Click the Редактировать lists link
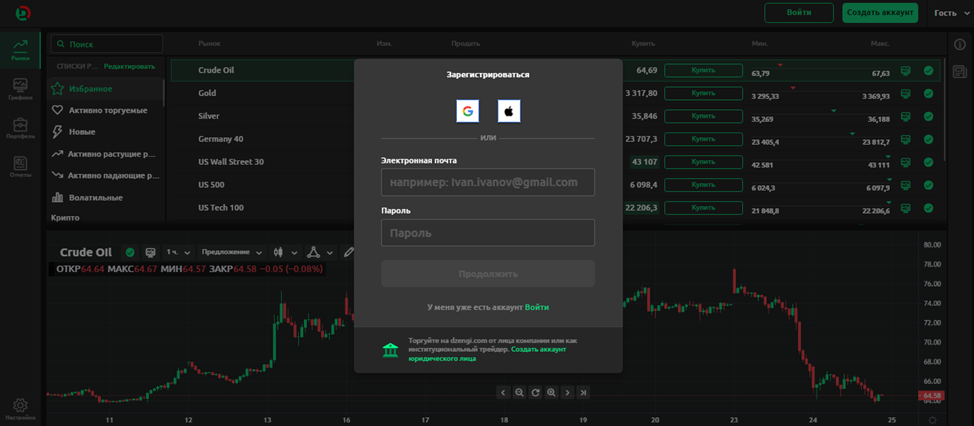Image resolution: width=974 pixels, height=426 pixels. [130, 66]
